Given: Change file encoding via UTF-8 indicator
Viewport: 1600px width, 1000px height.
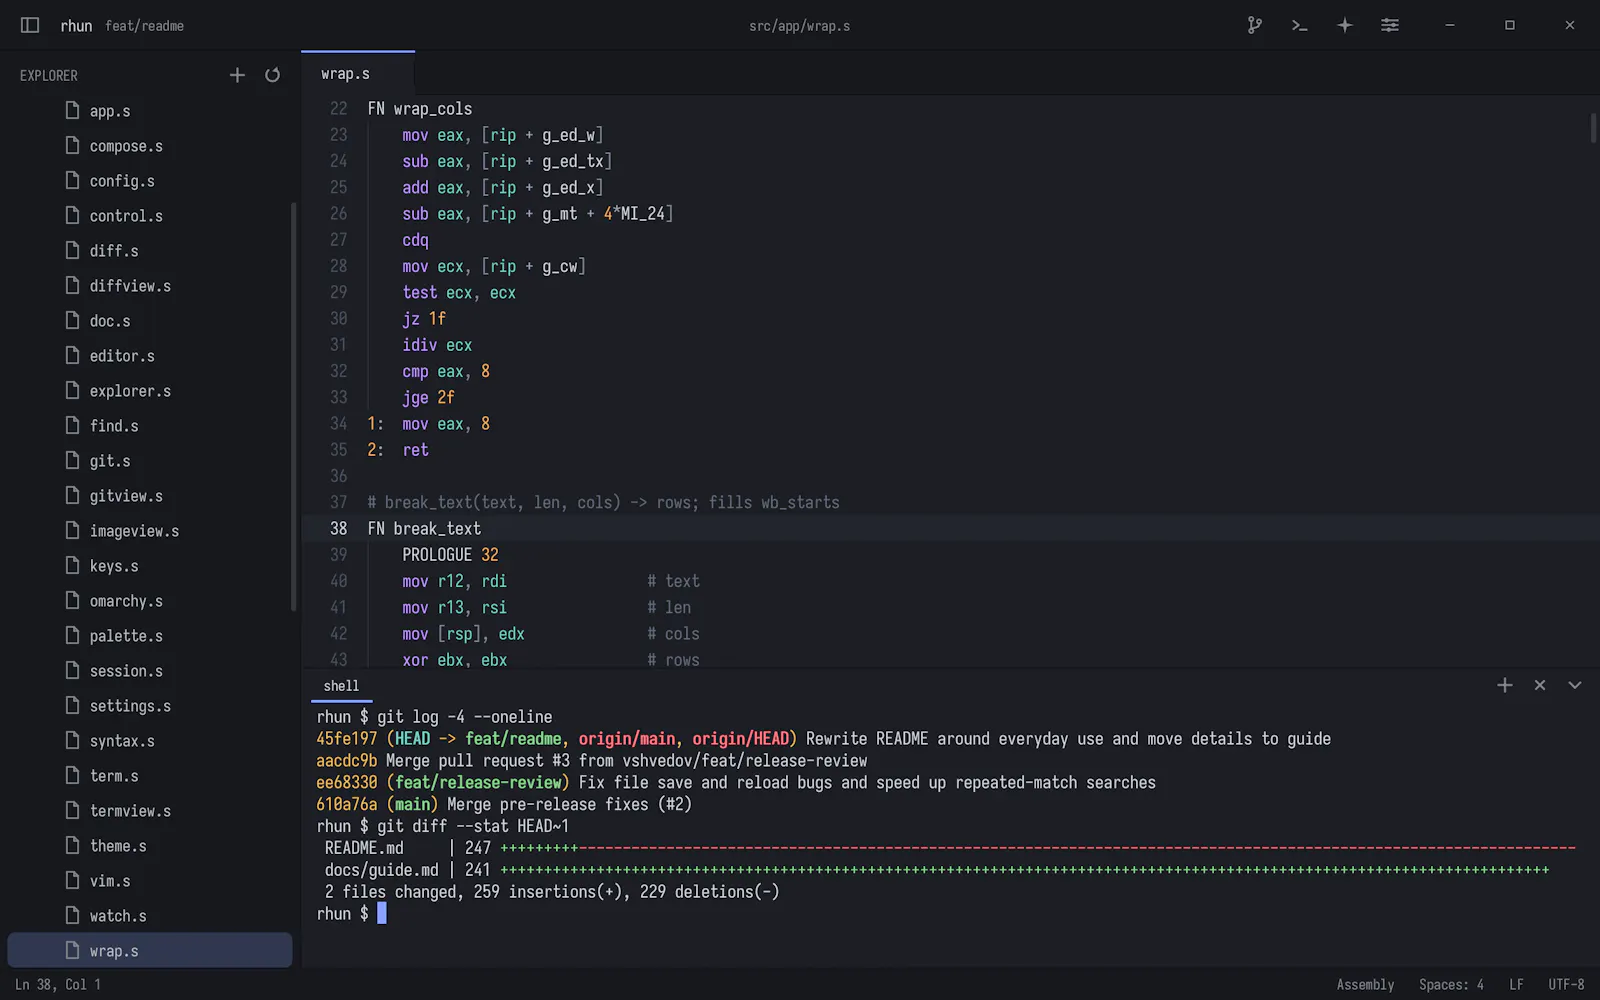Looking at the screenshot, I should (x=1566, y=985).
